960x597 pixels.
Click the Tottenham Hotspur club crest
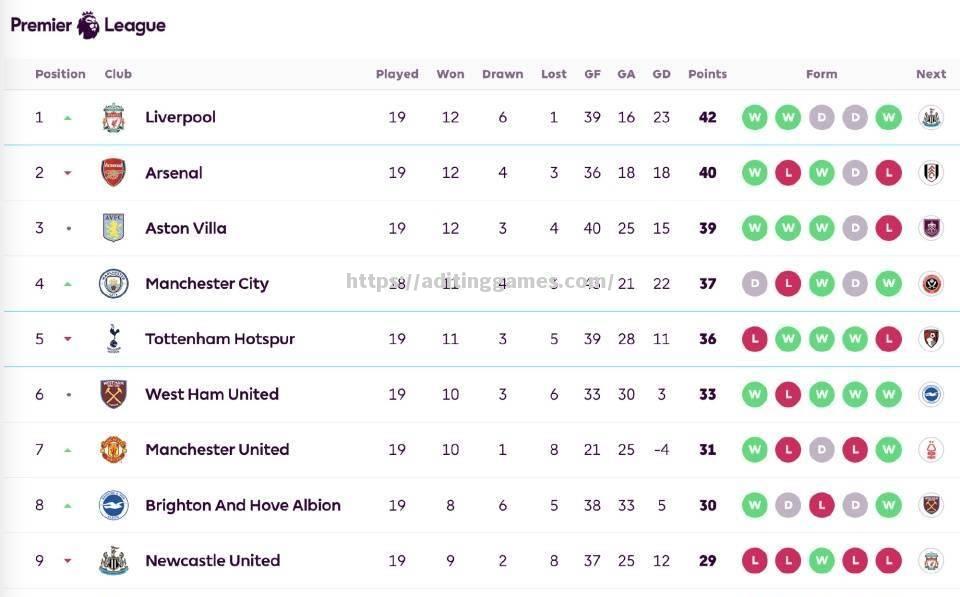(x=113, y=339)
